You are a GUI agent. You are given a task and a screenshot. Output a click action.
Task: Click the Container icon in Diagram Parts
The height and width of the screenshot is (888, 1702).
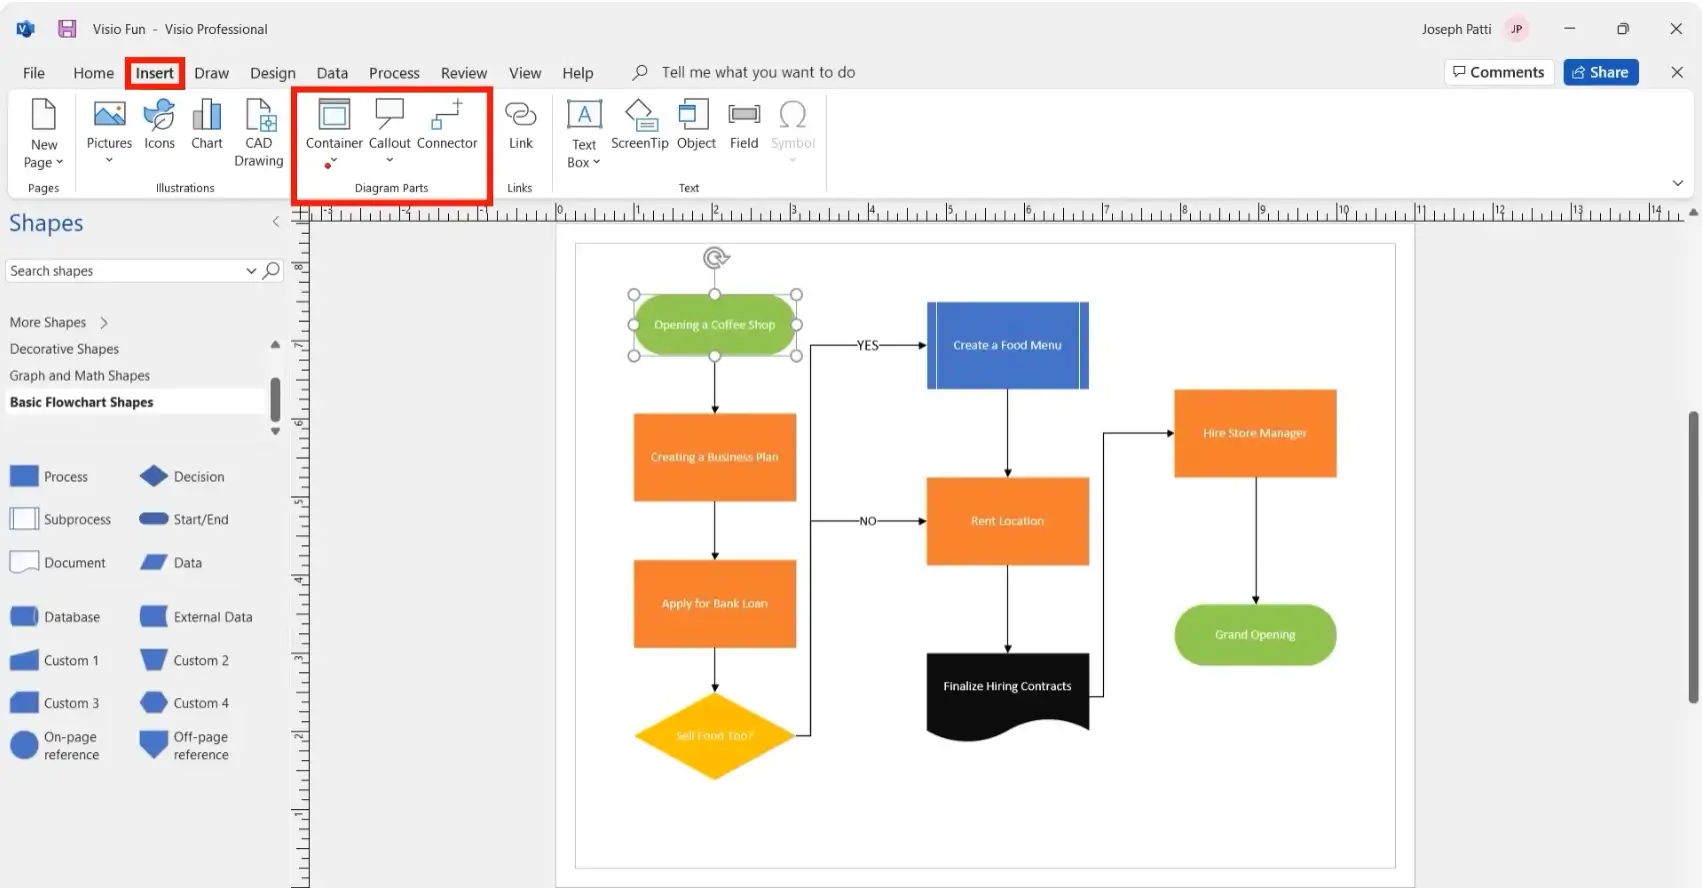tap(334, 116)
